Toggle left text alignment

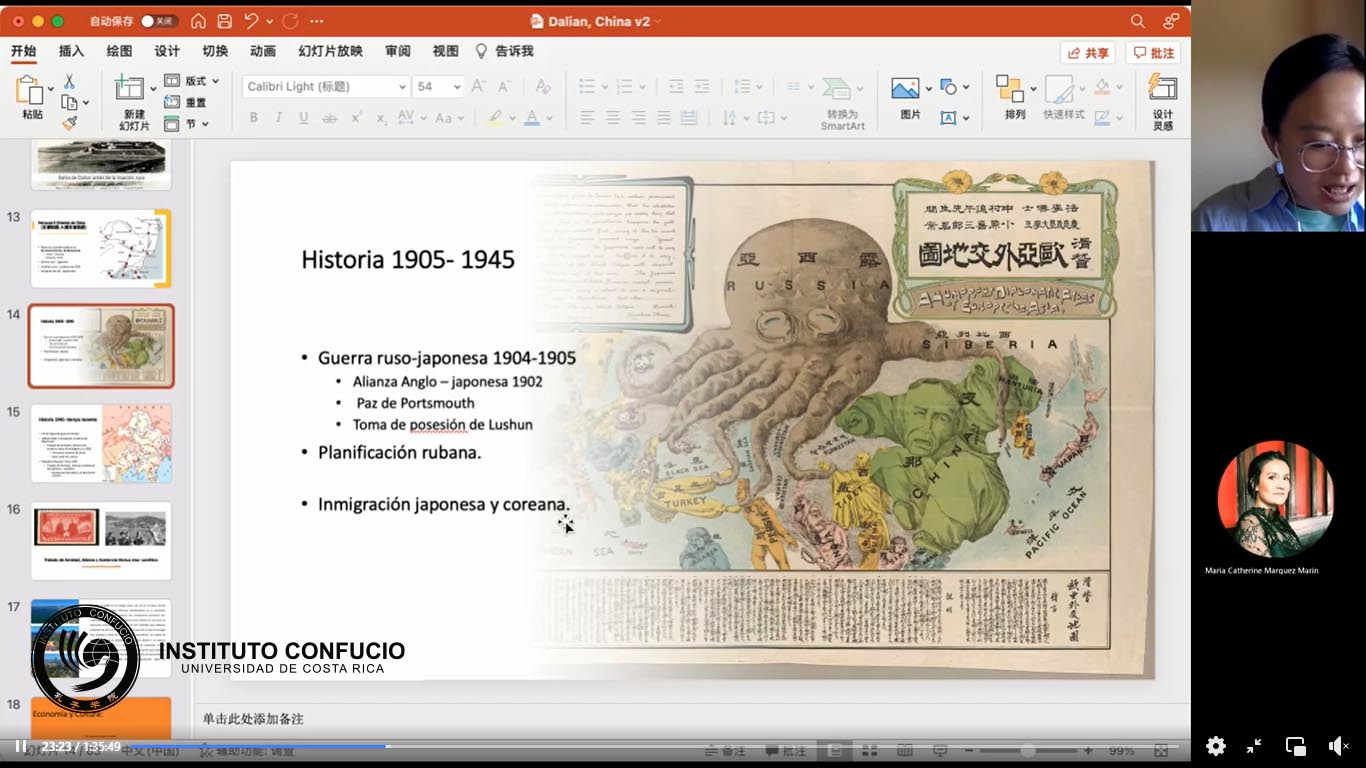(x=587, y=118)
